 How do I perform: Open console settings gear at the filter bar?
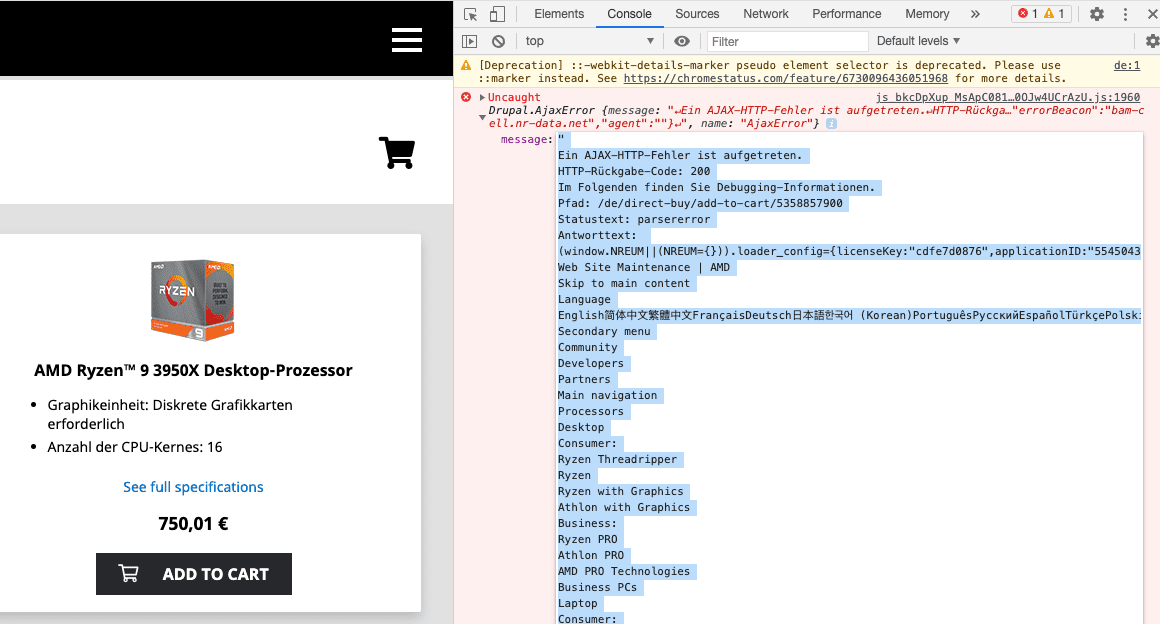tap(1152, 41)
